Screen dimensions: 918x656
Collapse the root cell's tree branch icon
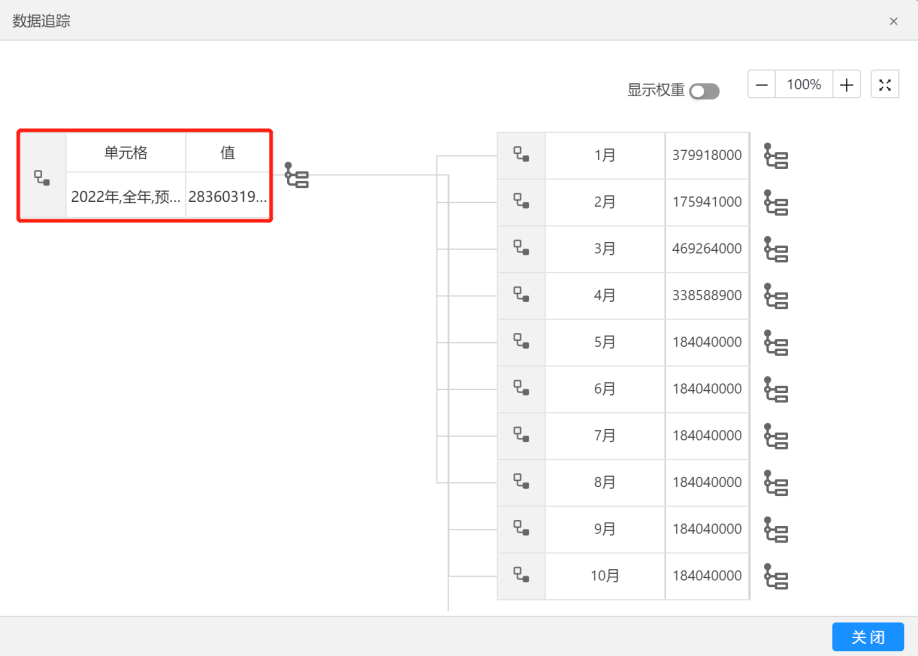(x=297, y=175)
